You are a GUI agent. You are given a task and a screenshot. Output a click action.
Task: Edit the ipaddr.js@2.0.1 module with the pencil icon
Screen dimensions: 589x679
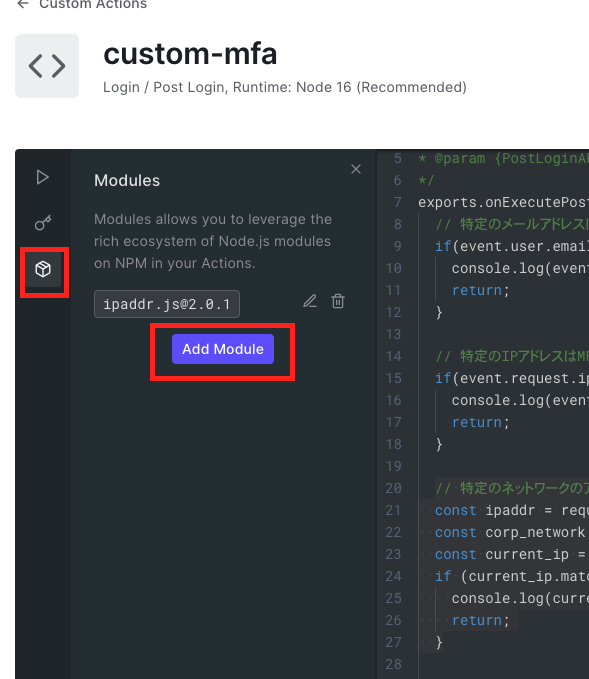pos(310,301)
